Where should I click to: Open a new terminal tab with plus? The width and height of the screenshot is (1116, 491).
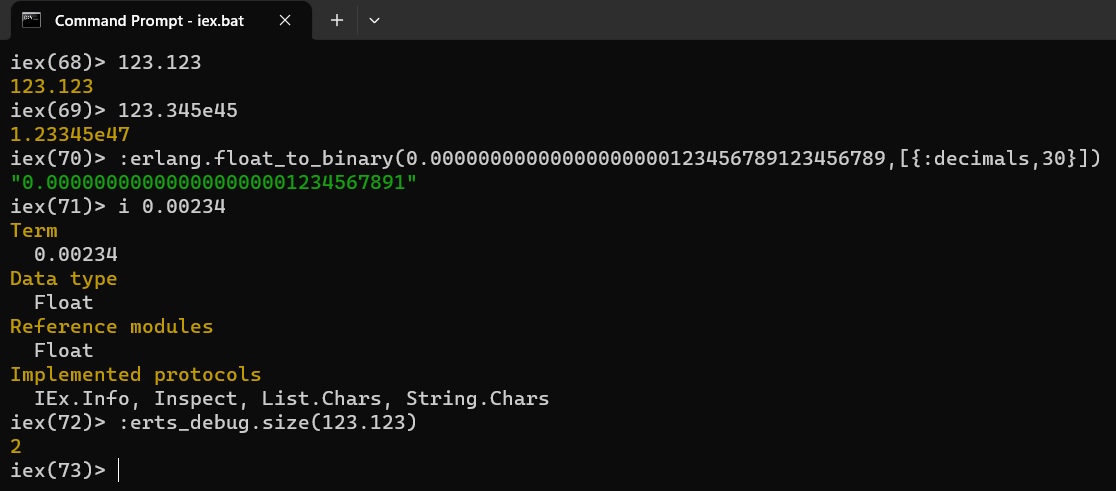coord(337,21)
